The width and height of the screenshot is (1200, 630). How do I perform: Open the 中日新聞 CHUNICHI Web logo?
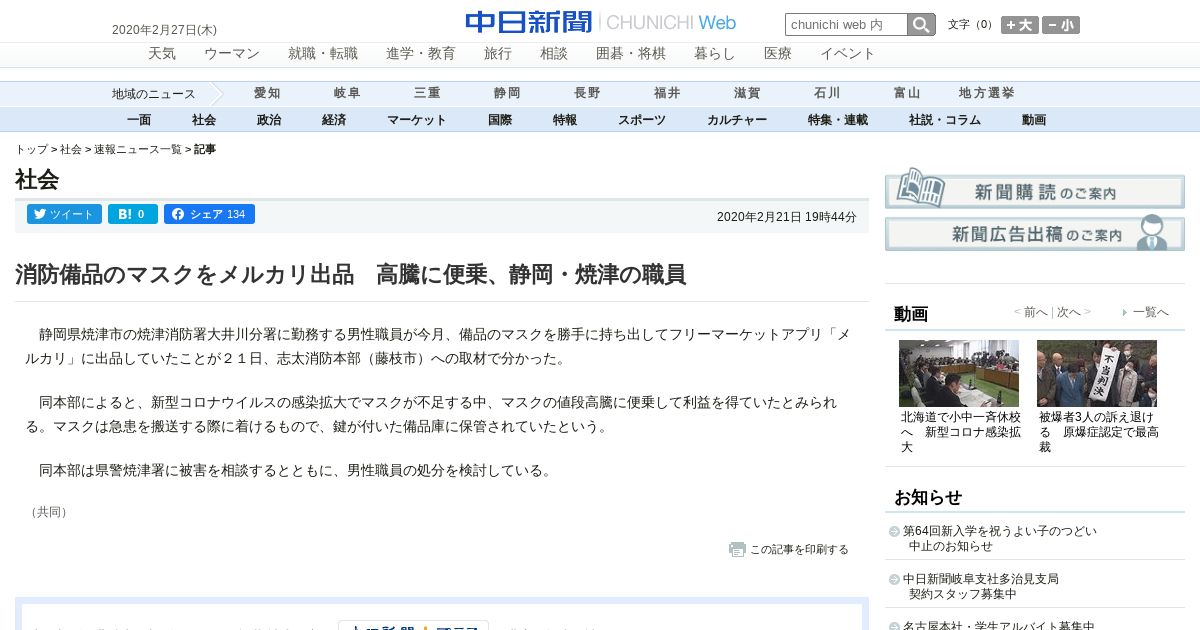pyautogui.click(x=600, y=22)
